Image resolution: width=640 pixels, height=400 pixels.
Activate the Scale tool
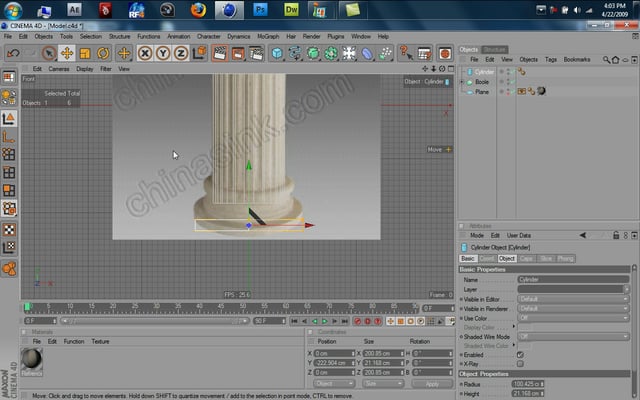[x=85, y=53]
